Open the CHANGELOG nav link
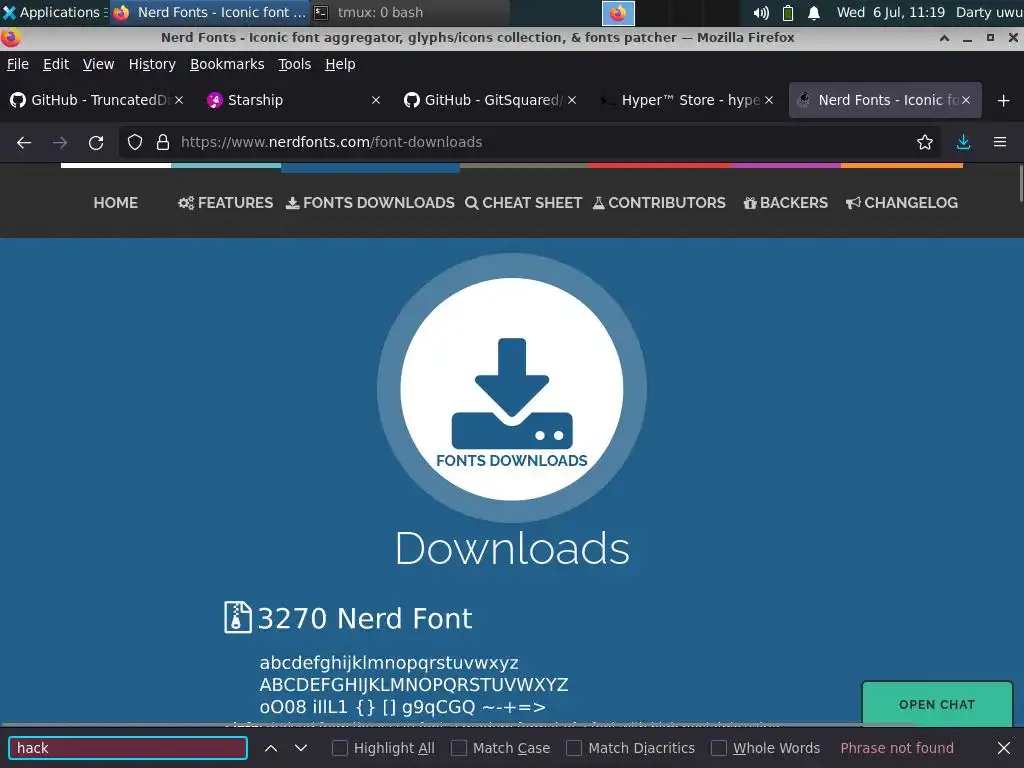This screenshot has height=768, width=1024. pos(902,203)
